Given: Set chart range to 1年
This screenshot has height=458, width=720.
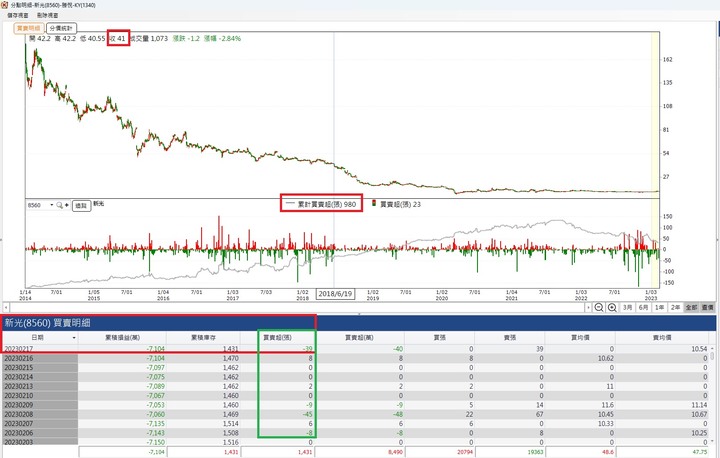Looking at the screenshot, I should (x=659, y=307).
